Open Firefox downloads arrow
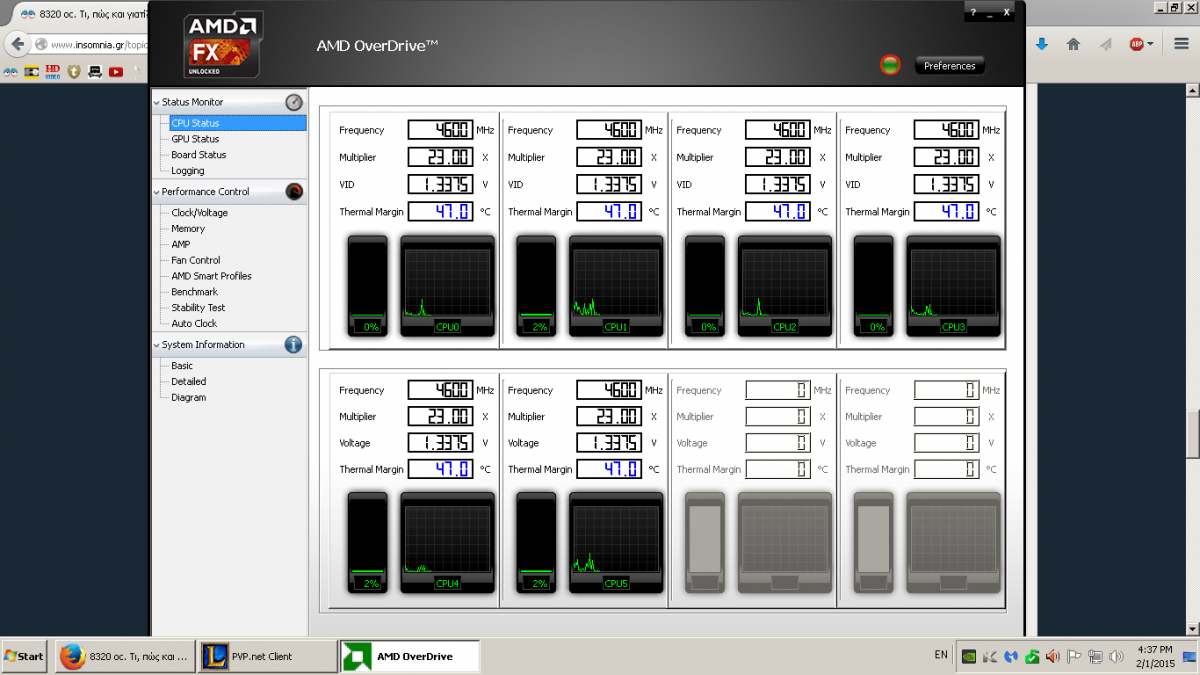The width and height of the screenshot is (1200, 675). click(x=1041, y=44)
